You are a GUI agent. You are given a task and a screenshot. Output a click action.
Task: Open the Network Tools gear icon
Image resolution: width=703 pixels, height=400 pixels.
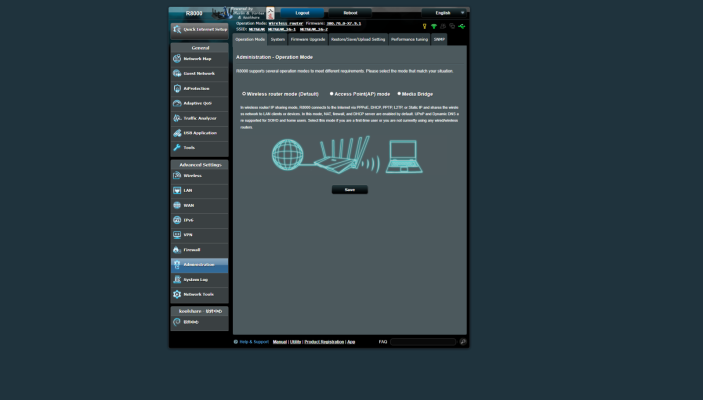click(177, 295)
